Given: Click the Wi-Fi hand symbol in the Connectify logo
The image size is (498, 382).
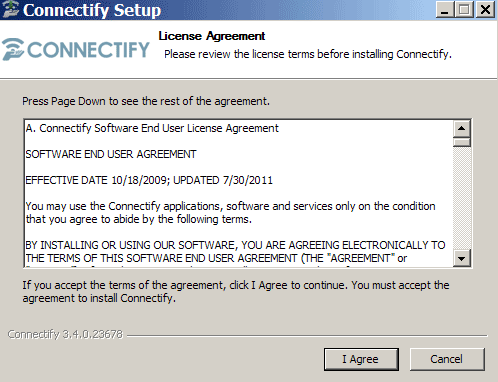Looking at the screenshot, I should (x=13, y=49).
